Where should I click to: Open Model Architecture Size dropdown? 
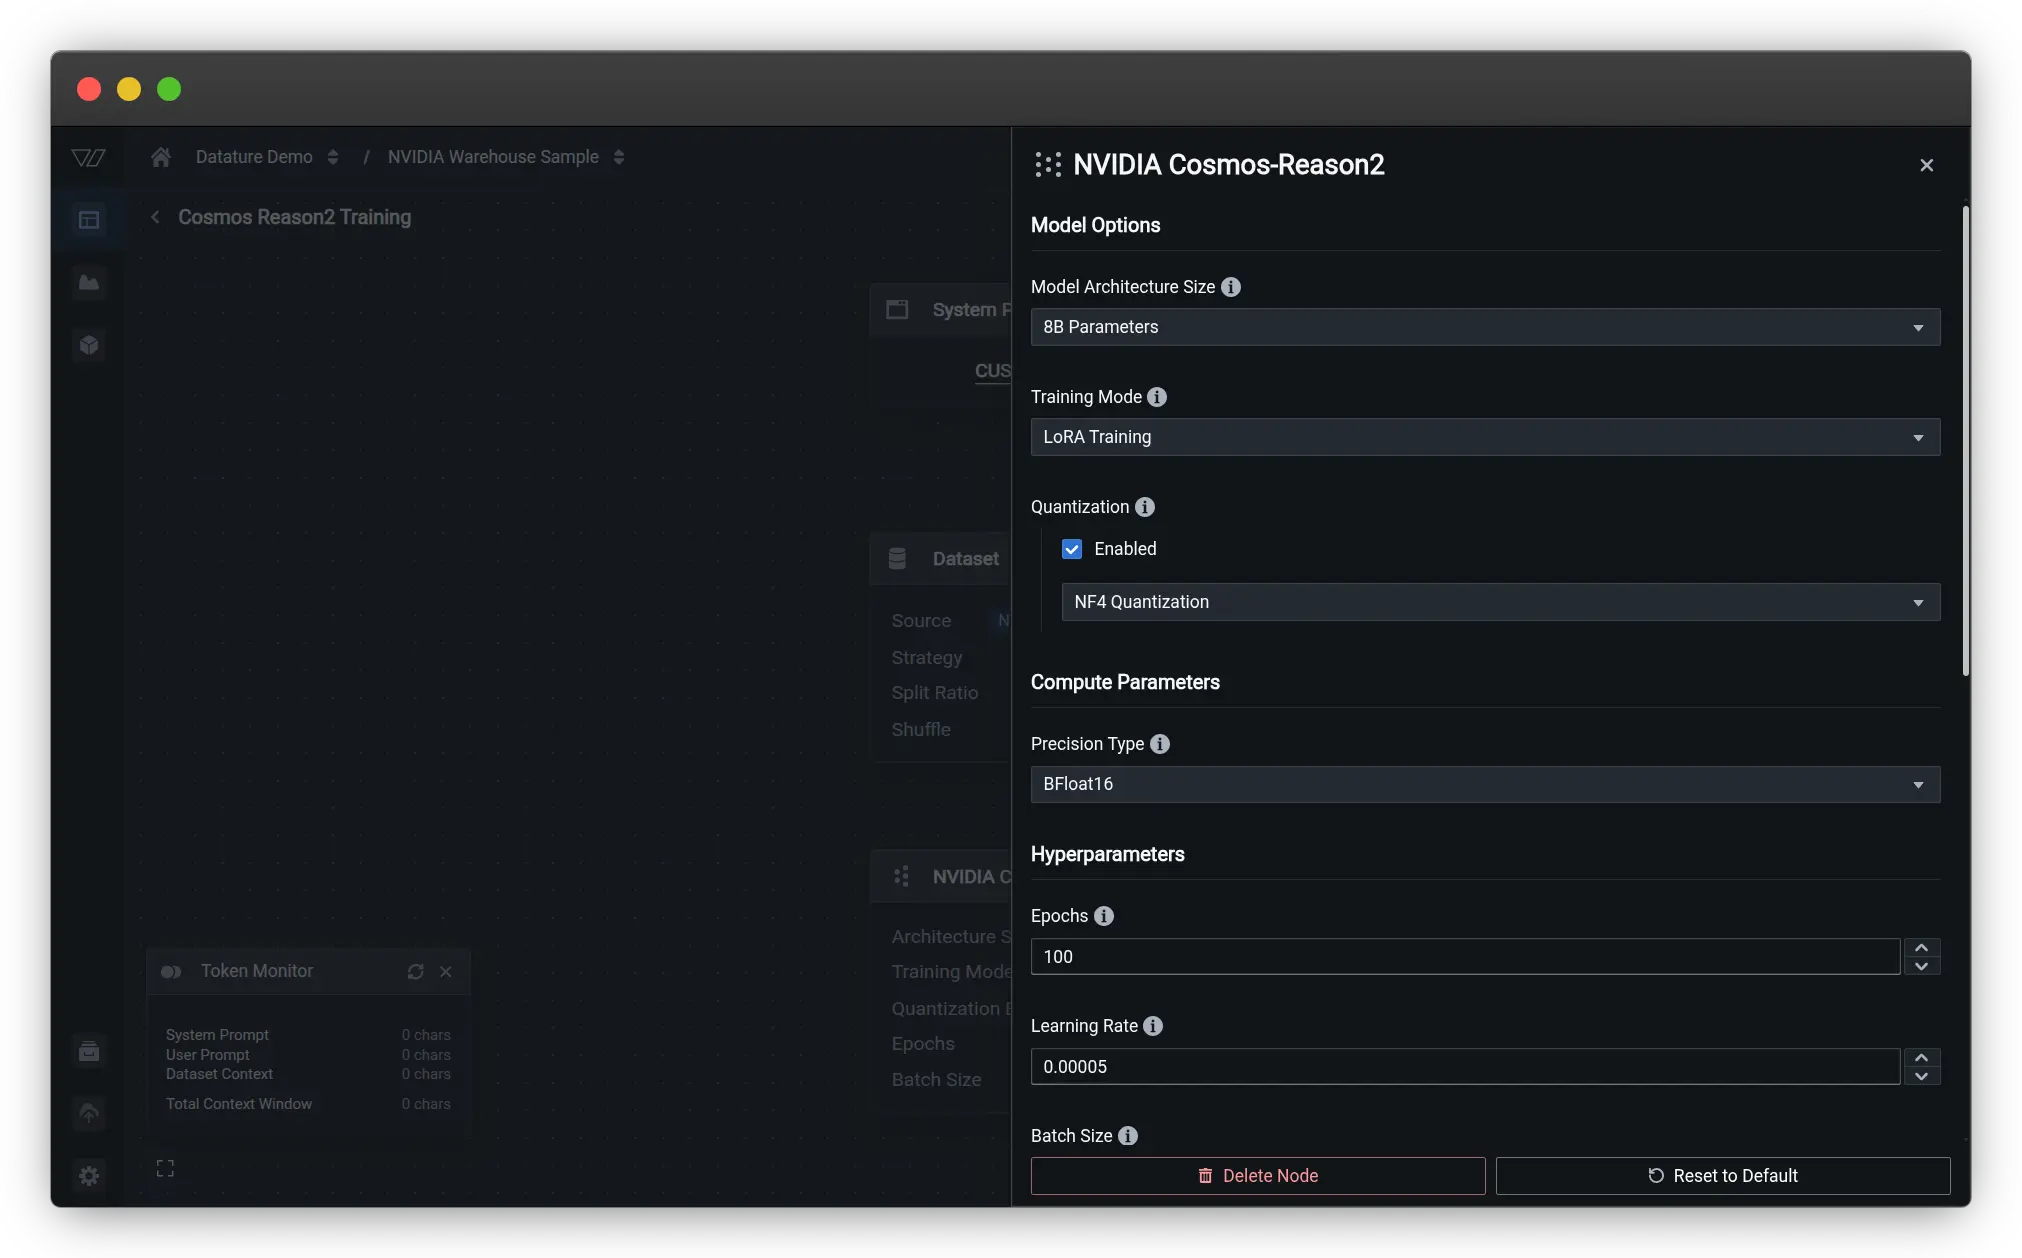[1485, 327]
